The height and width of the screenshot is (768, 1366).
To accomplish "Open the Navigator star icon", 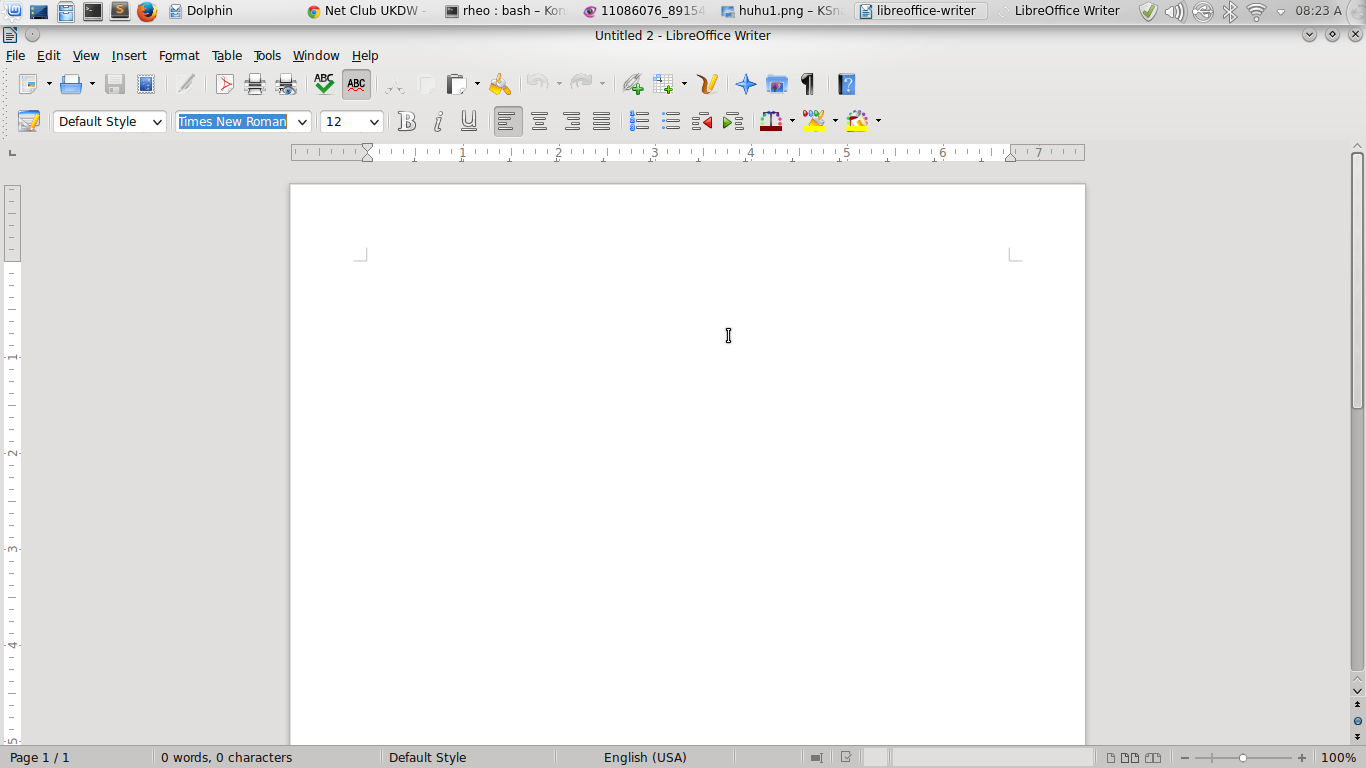I will coord(746,84).
